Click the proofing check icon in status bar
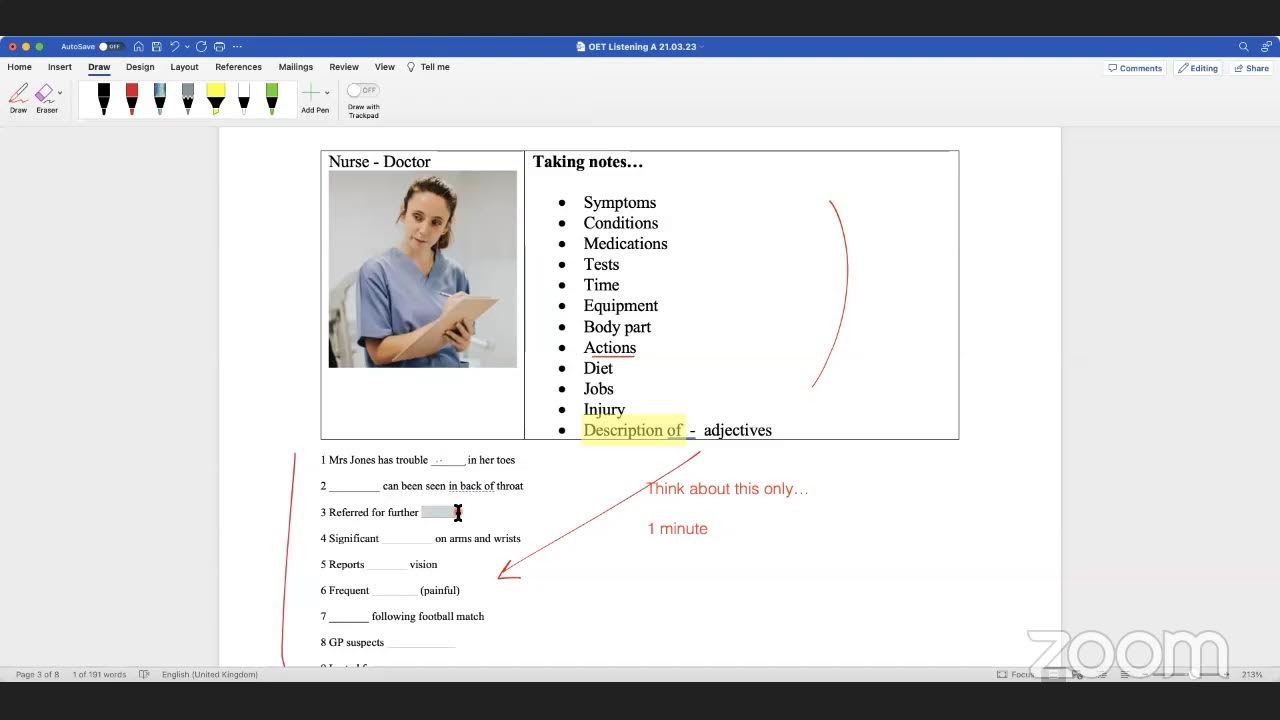1280x720 pixels. tap(144, 675)
